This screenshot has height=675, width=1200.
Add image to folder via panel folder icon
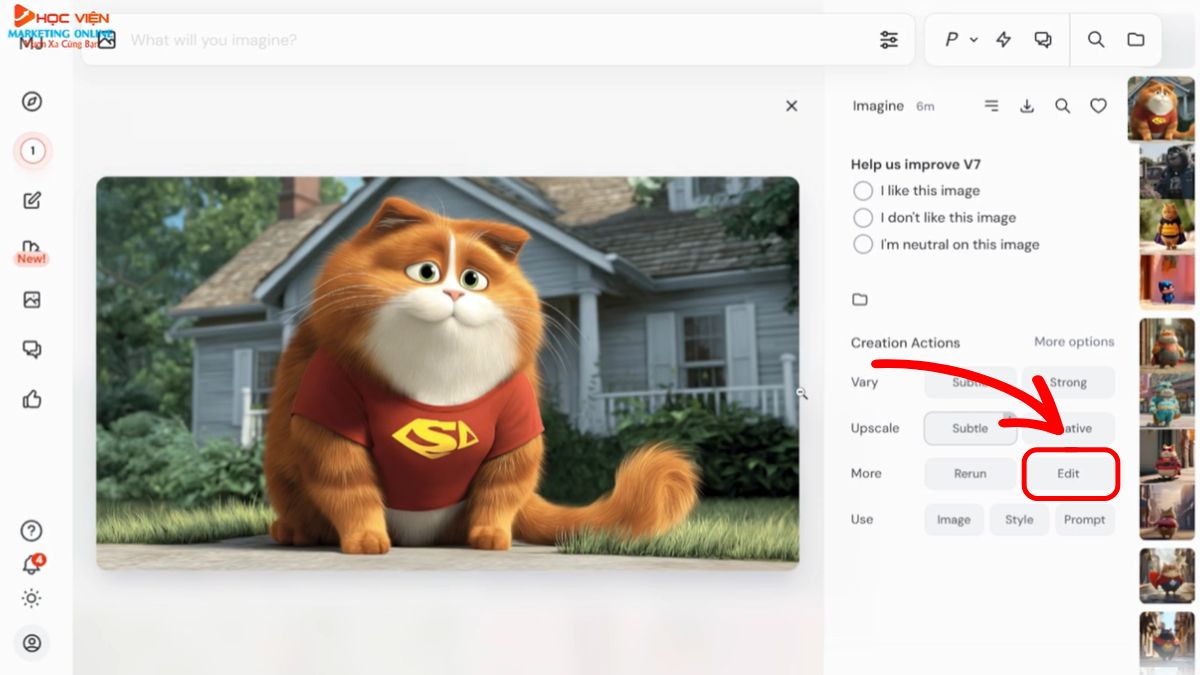pyautogui.click(x=860, y=299)
